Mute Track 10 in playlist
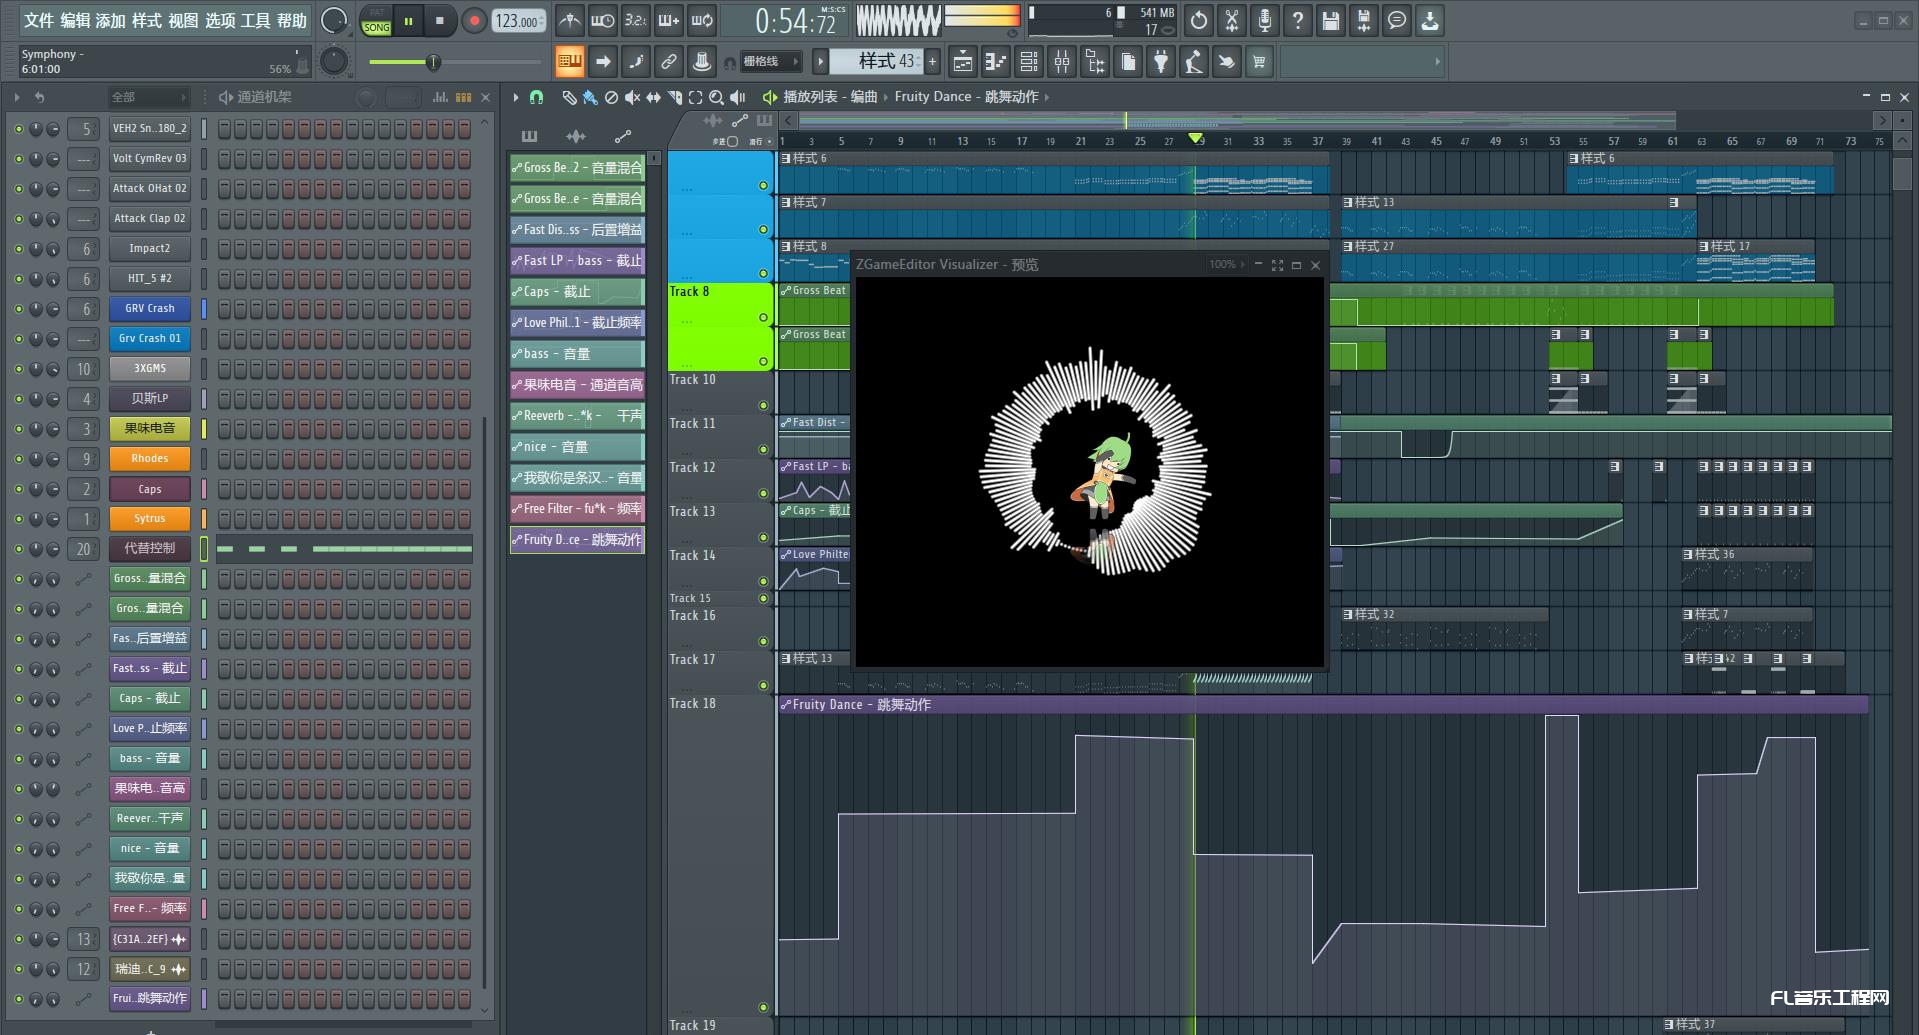This screenshot has height=1035, width=1919. coord(763,405)
